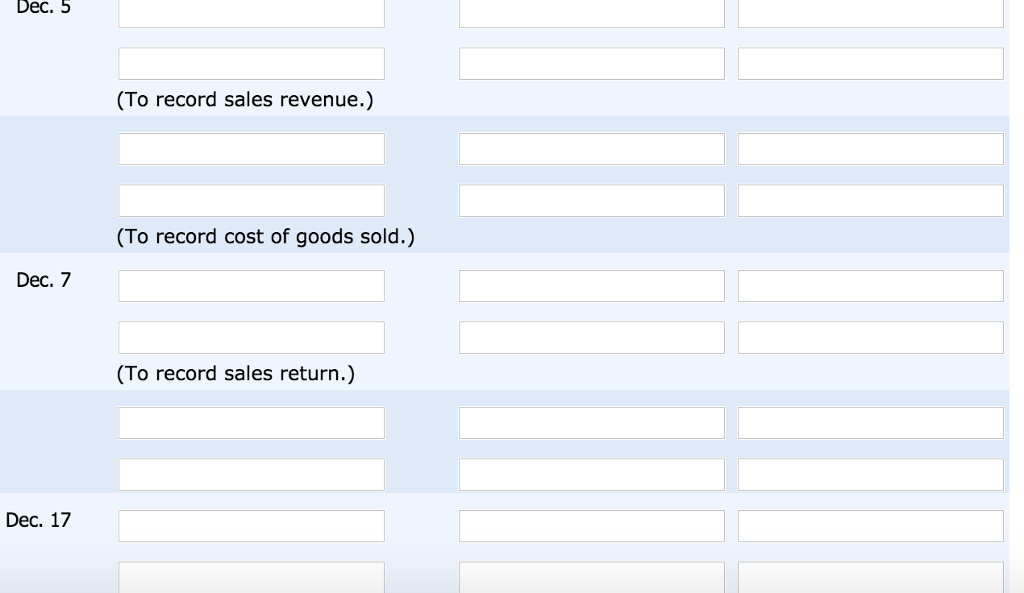Click the debit field in the Dec. 5 row

(591, 12)
